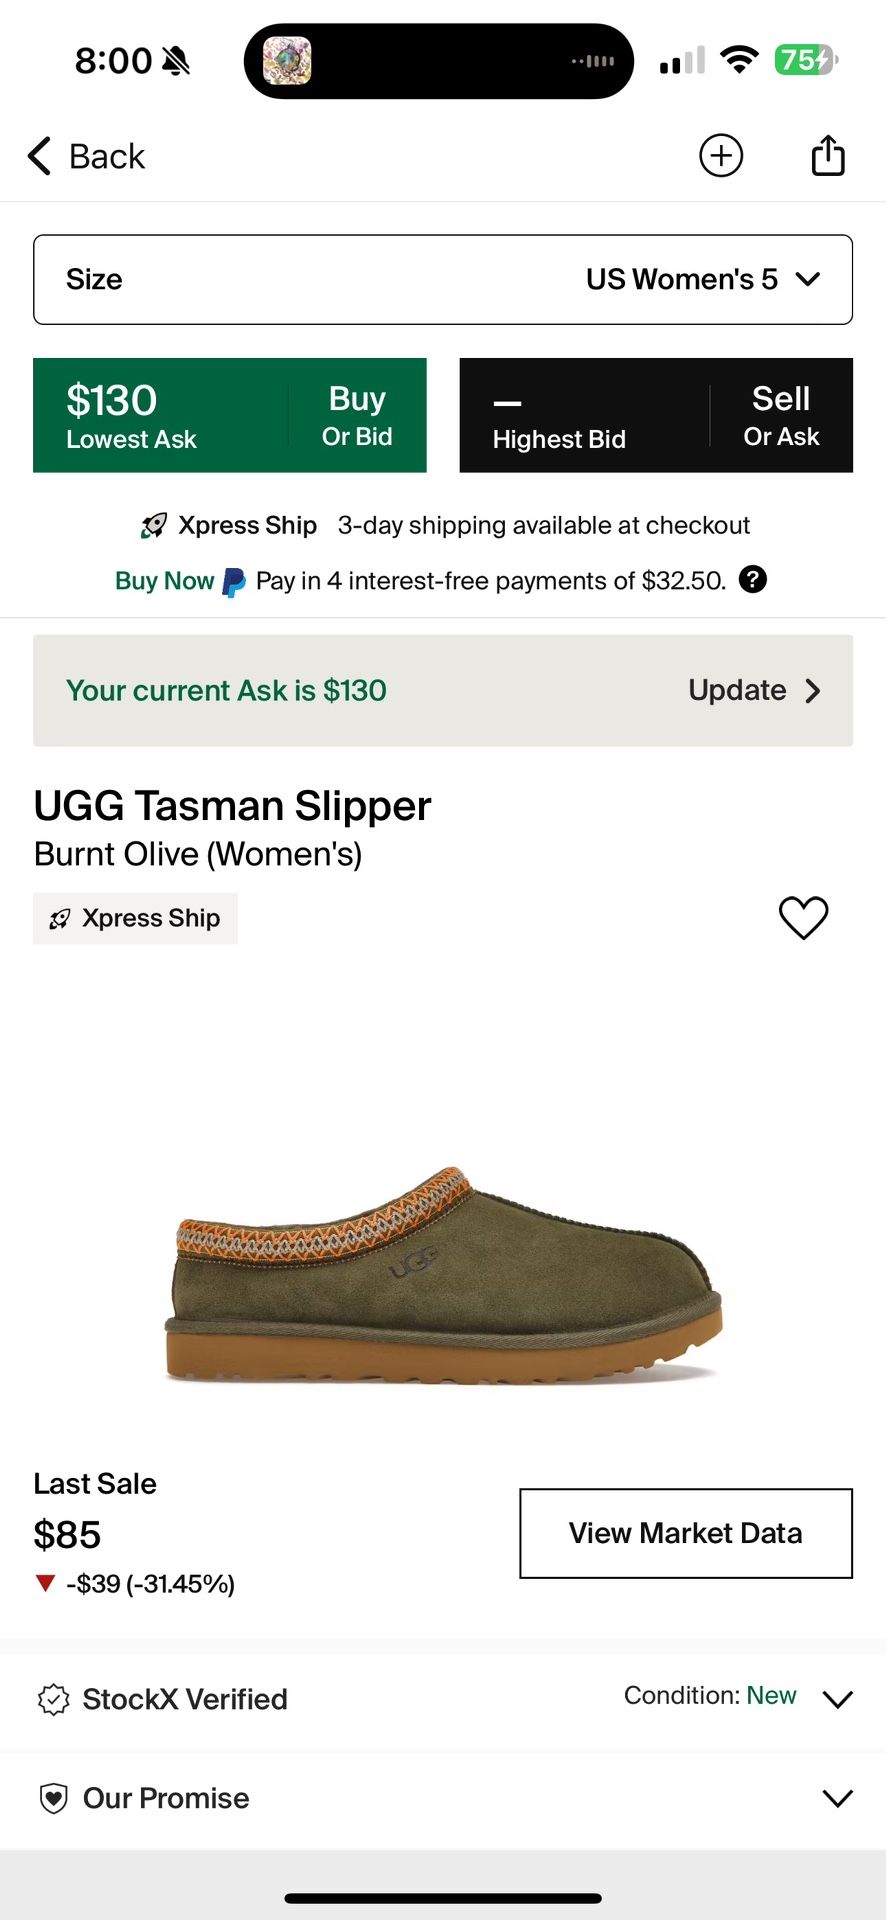The image size is (886, 1920).
Task: Open the add-to-watchlist plus icon
Action: point(722,156)
